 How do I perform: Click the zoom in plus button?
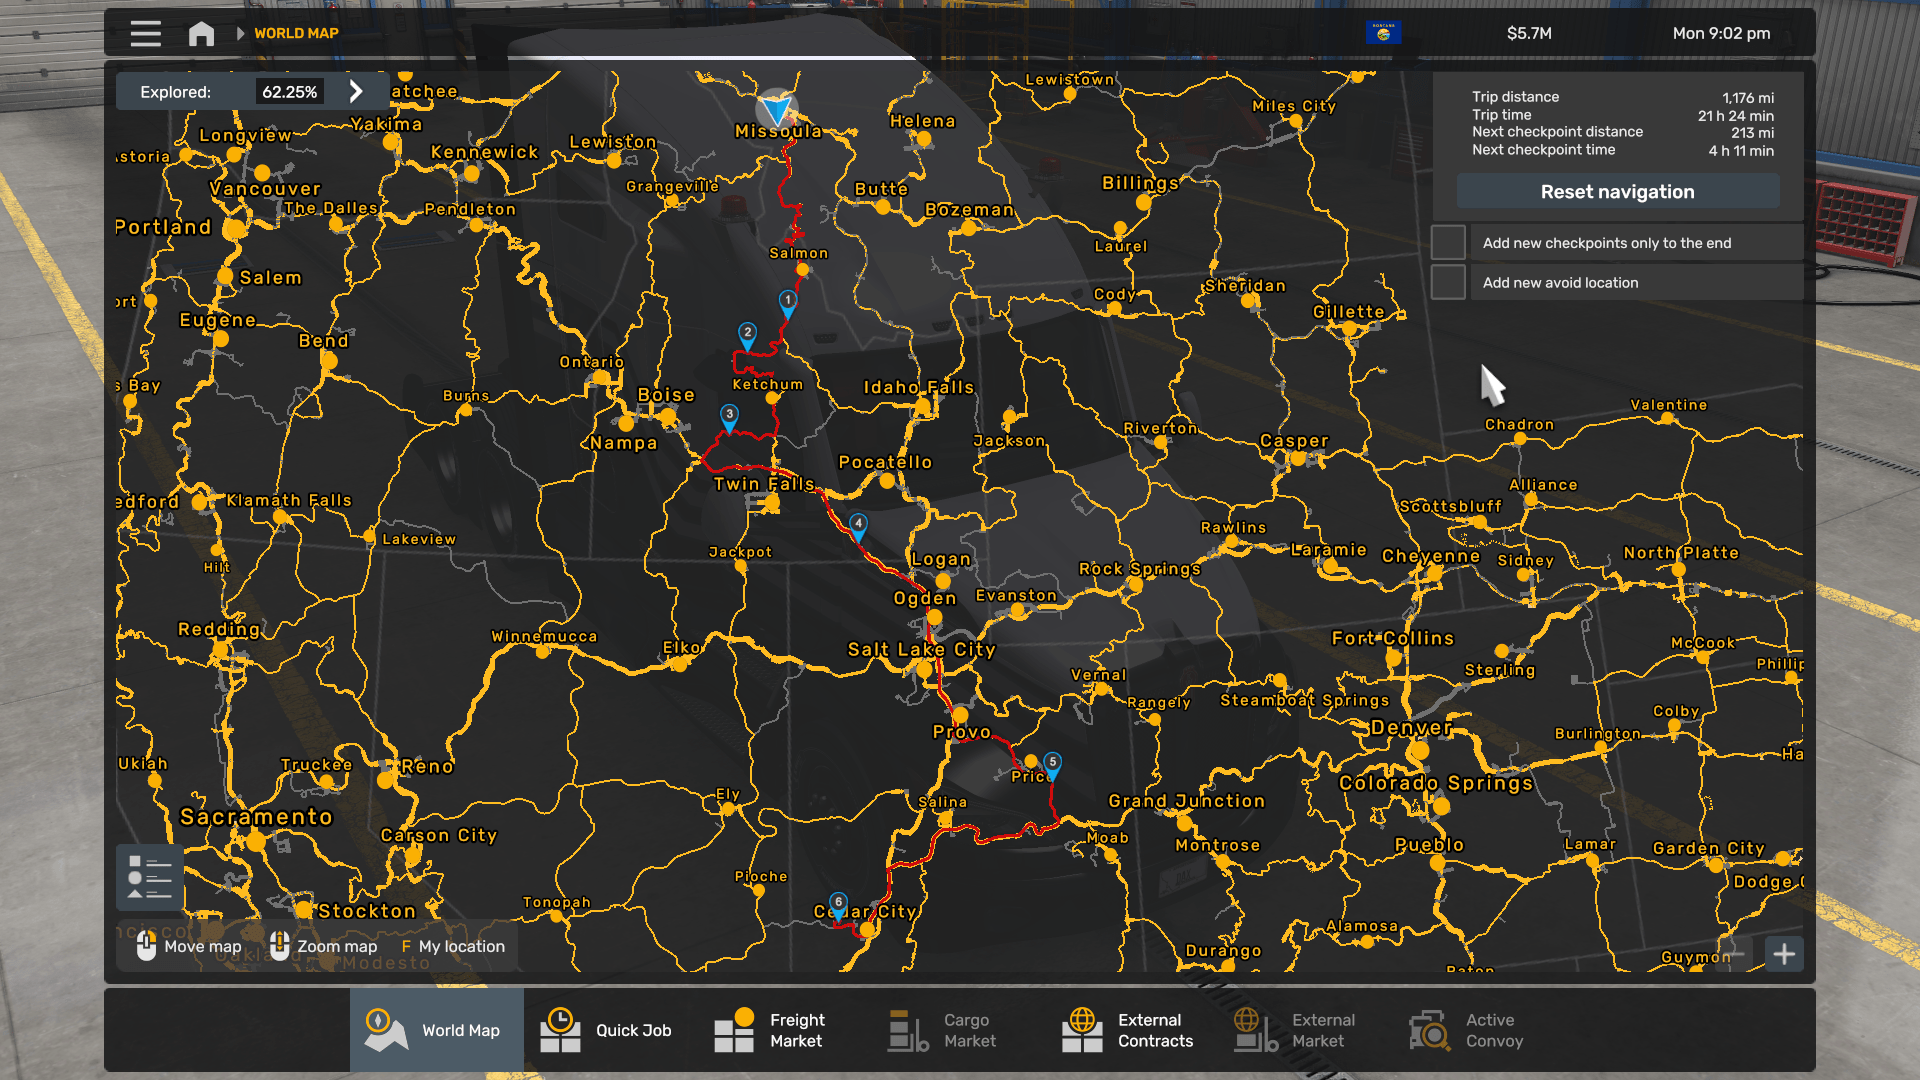[x=1784, y=954]
